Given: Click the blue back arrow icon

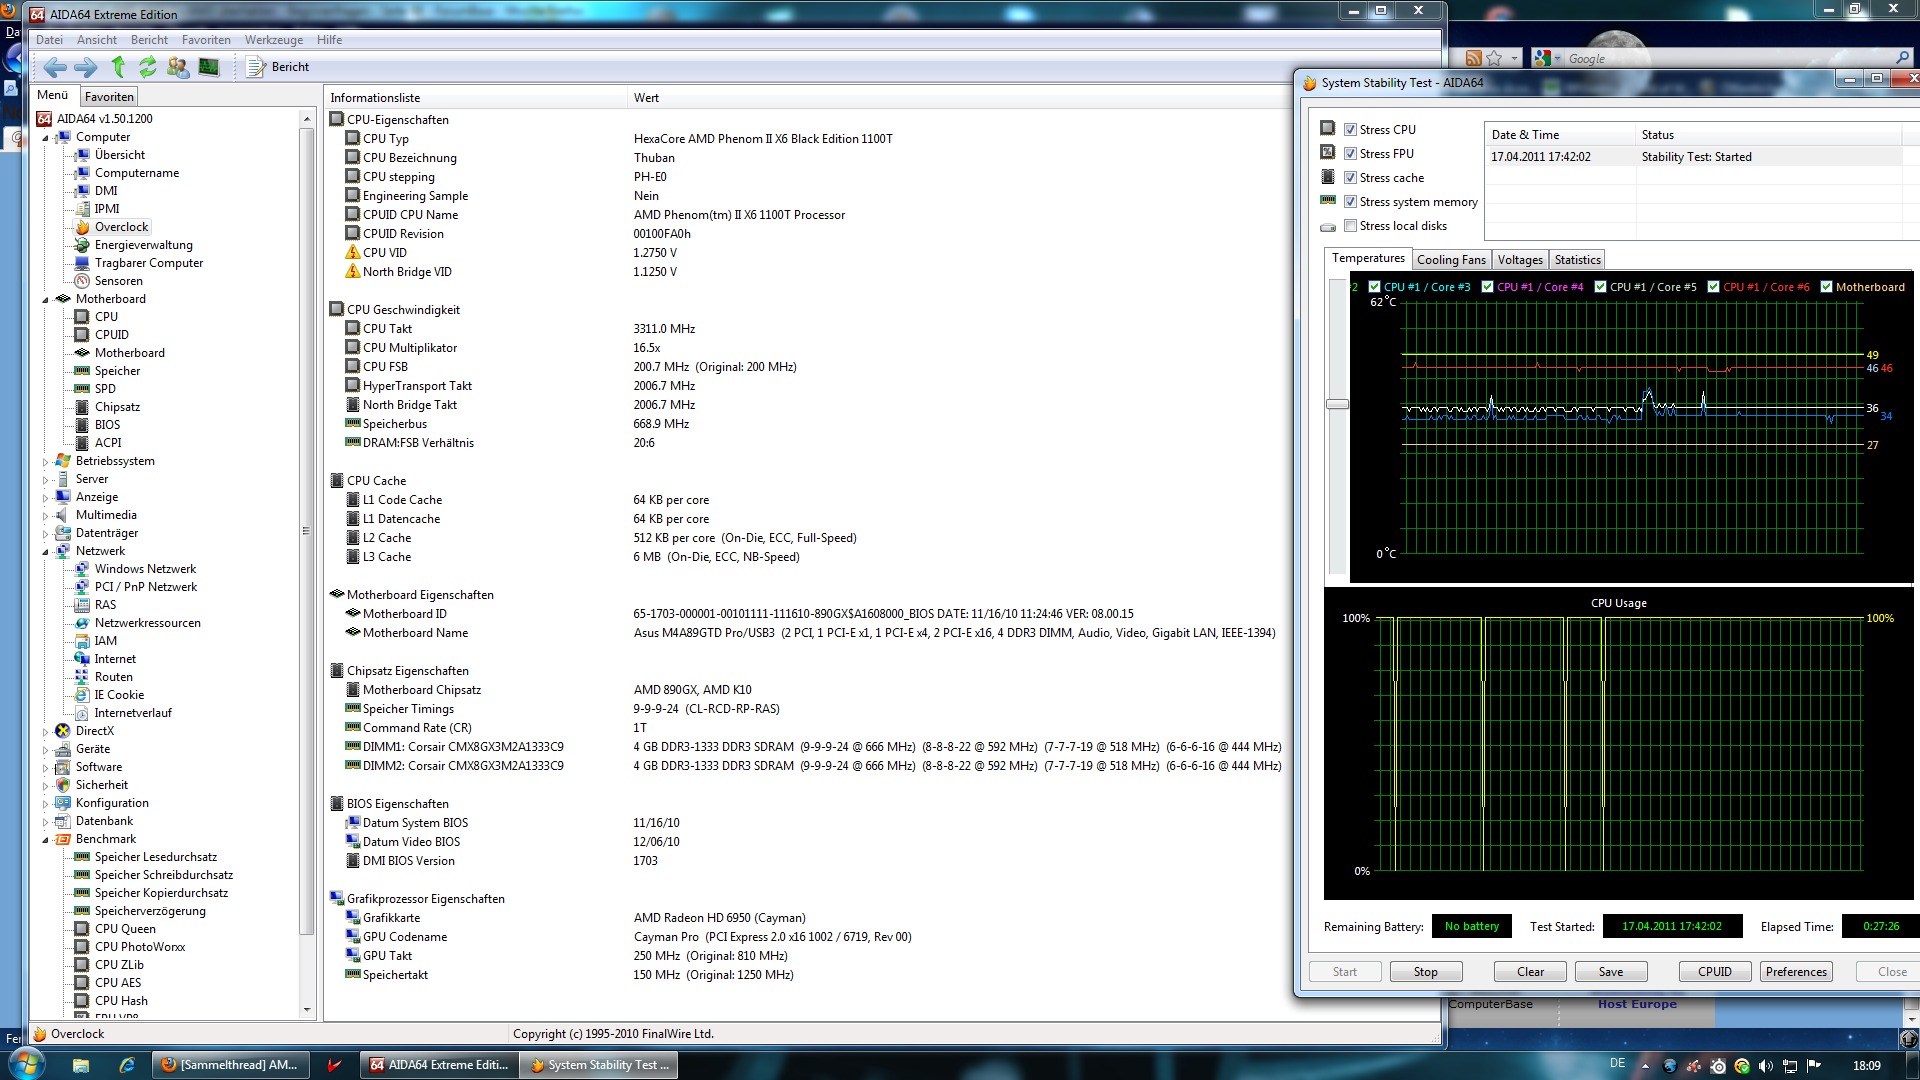Looking at the screenshot, I should tap(55, 67).
